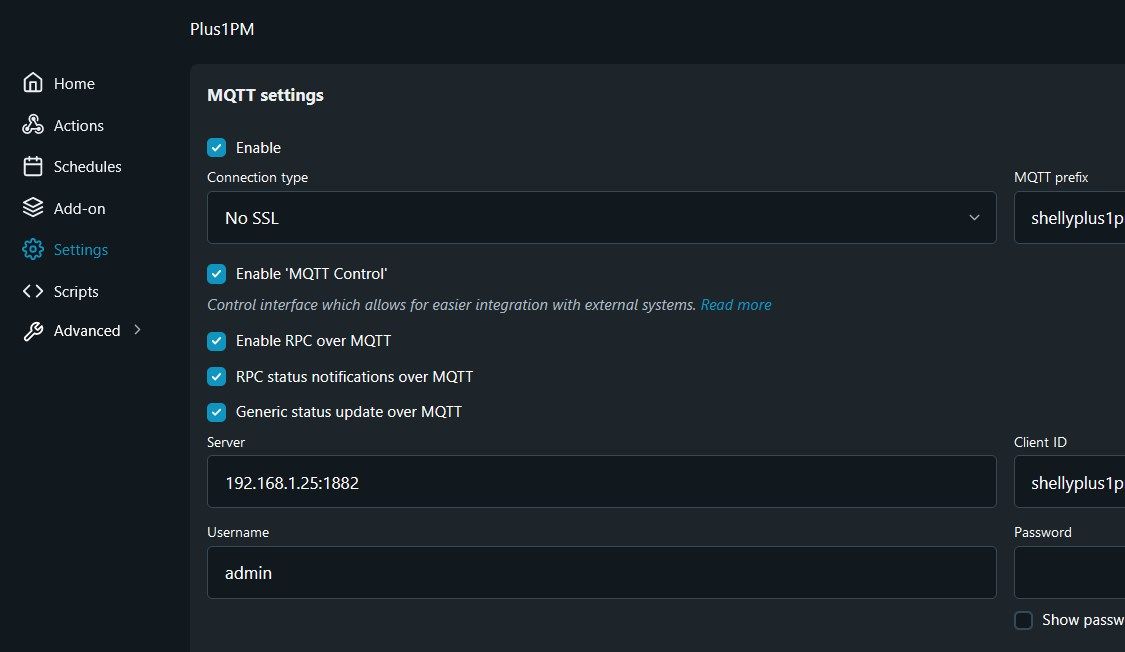Disable RPC over MQTT checkbox
Viewport: 1125px width, 652px height.
coord(216,341)
